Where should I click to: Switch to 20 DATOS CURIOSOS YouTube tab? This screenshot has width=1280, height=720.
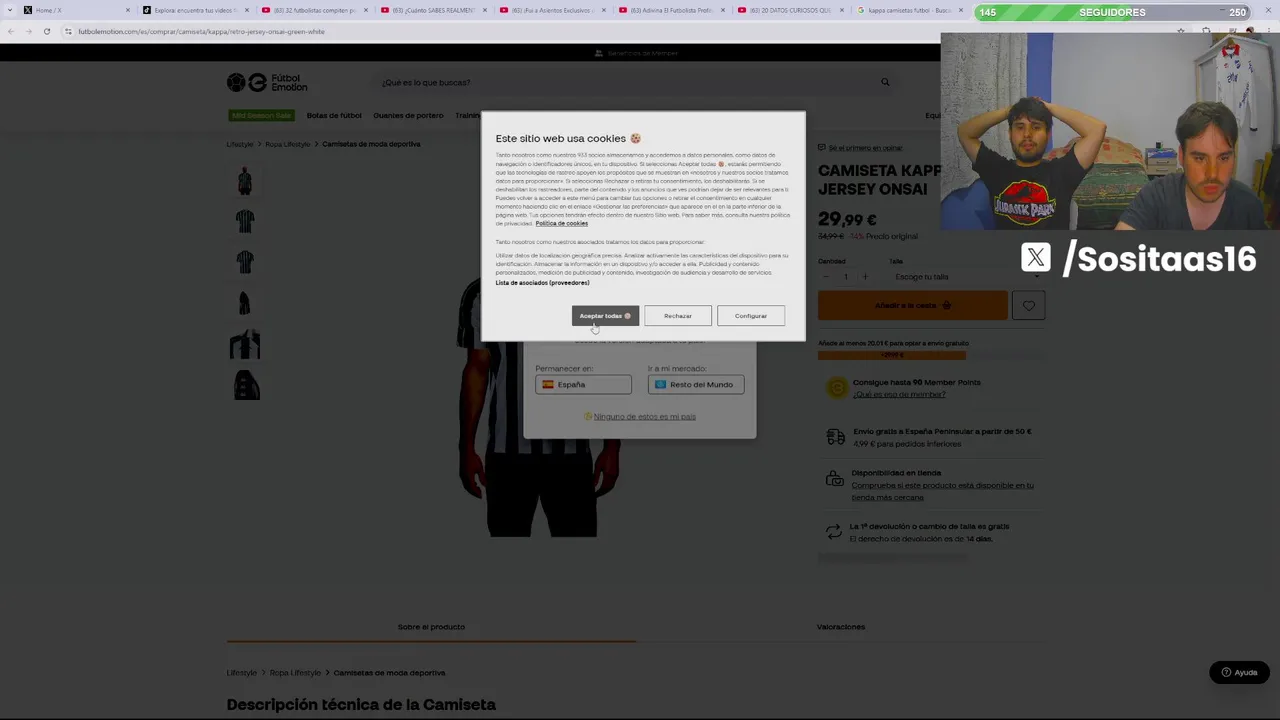pos(790,10)
